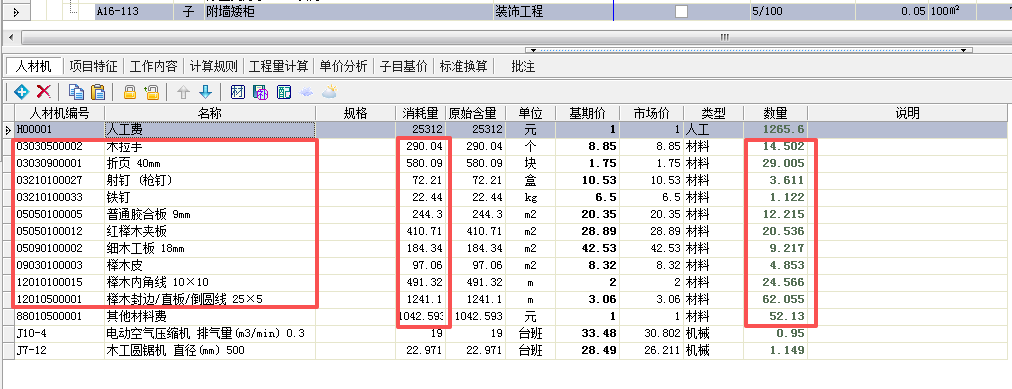1012x389 pixels.
Task: Open the 工作内容 tab
Action: 154,66
